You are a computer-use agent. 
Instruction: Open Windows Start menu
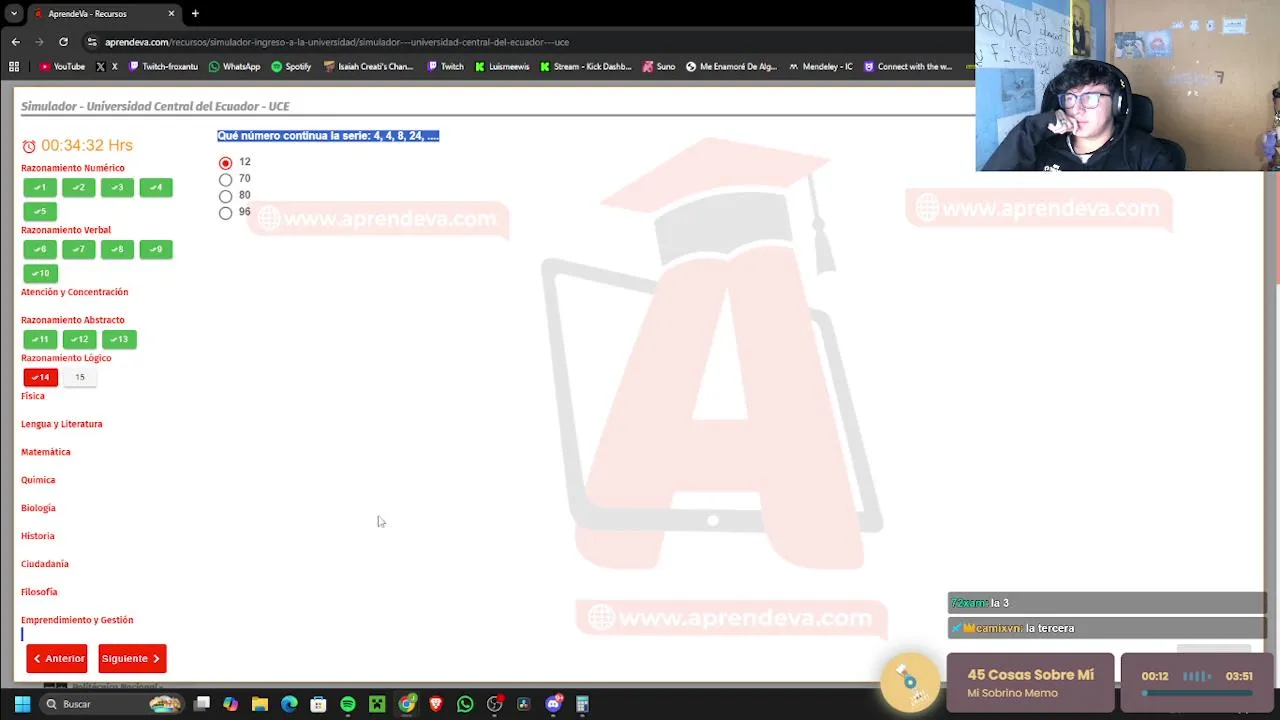[22, 704]
